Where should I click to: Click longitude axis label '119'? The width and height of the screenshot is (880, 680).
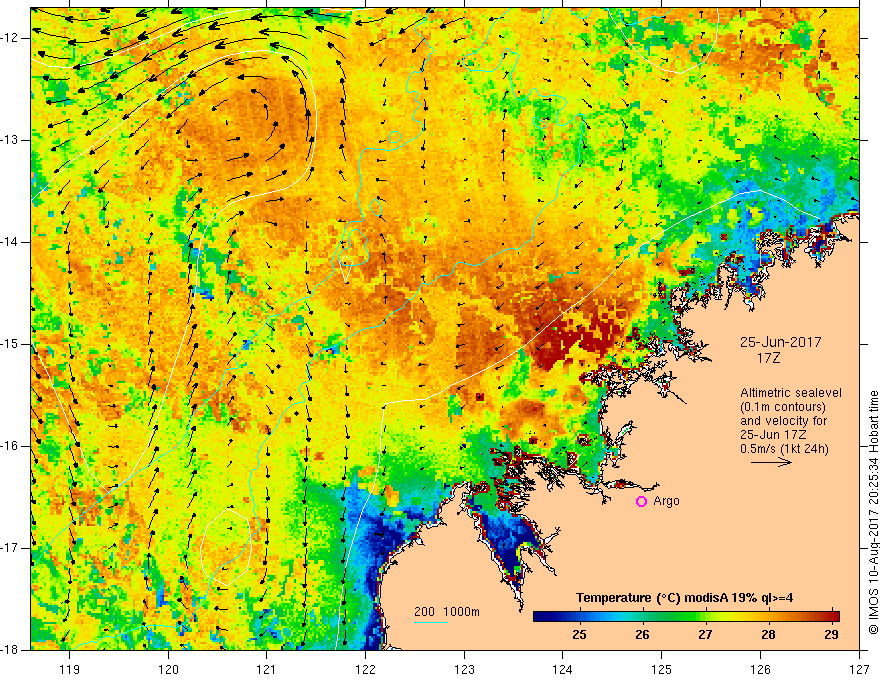click(70, 669)
